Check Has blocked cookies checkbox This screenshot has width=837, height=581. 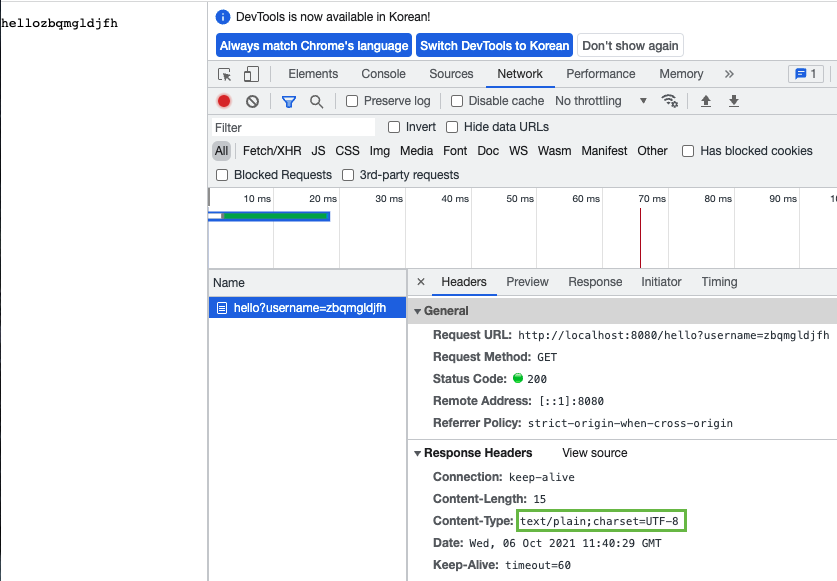coord(688,151)
